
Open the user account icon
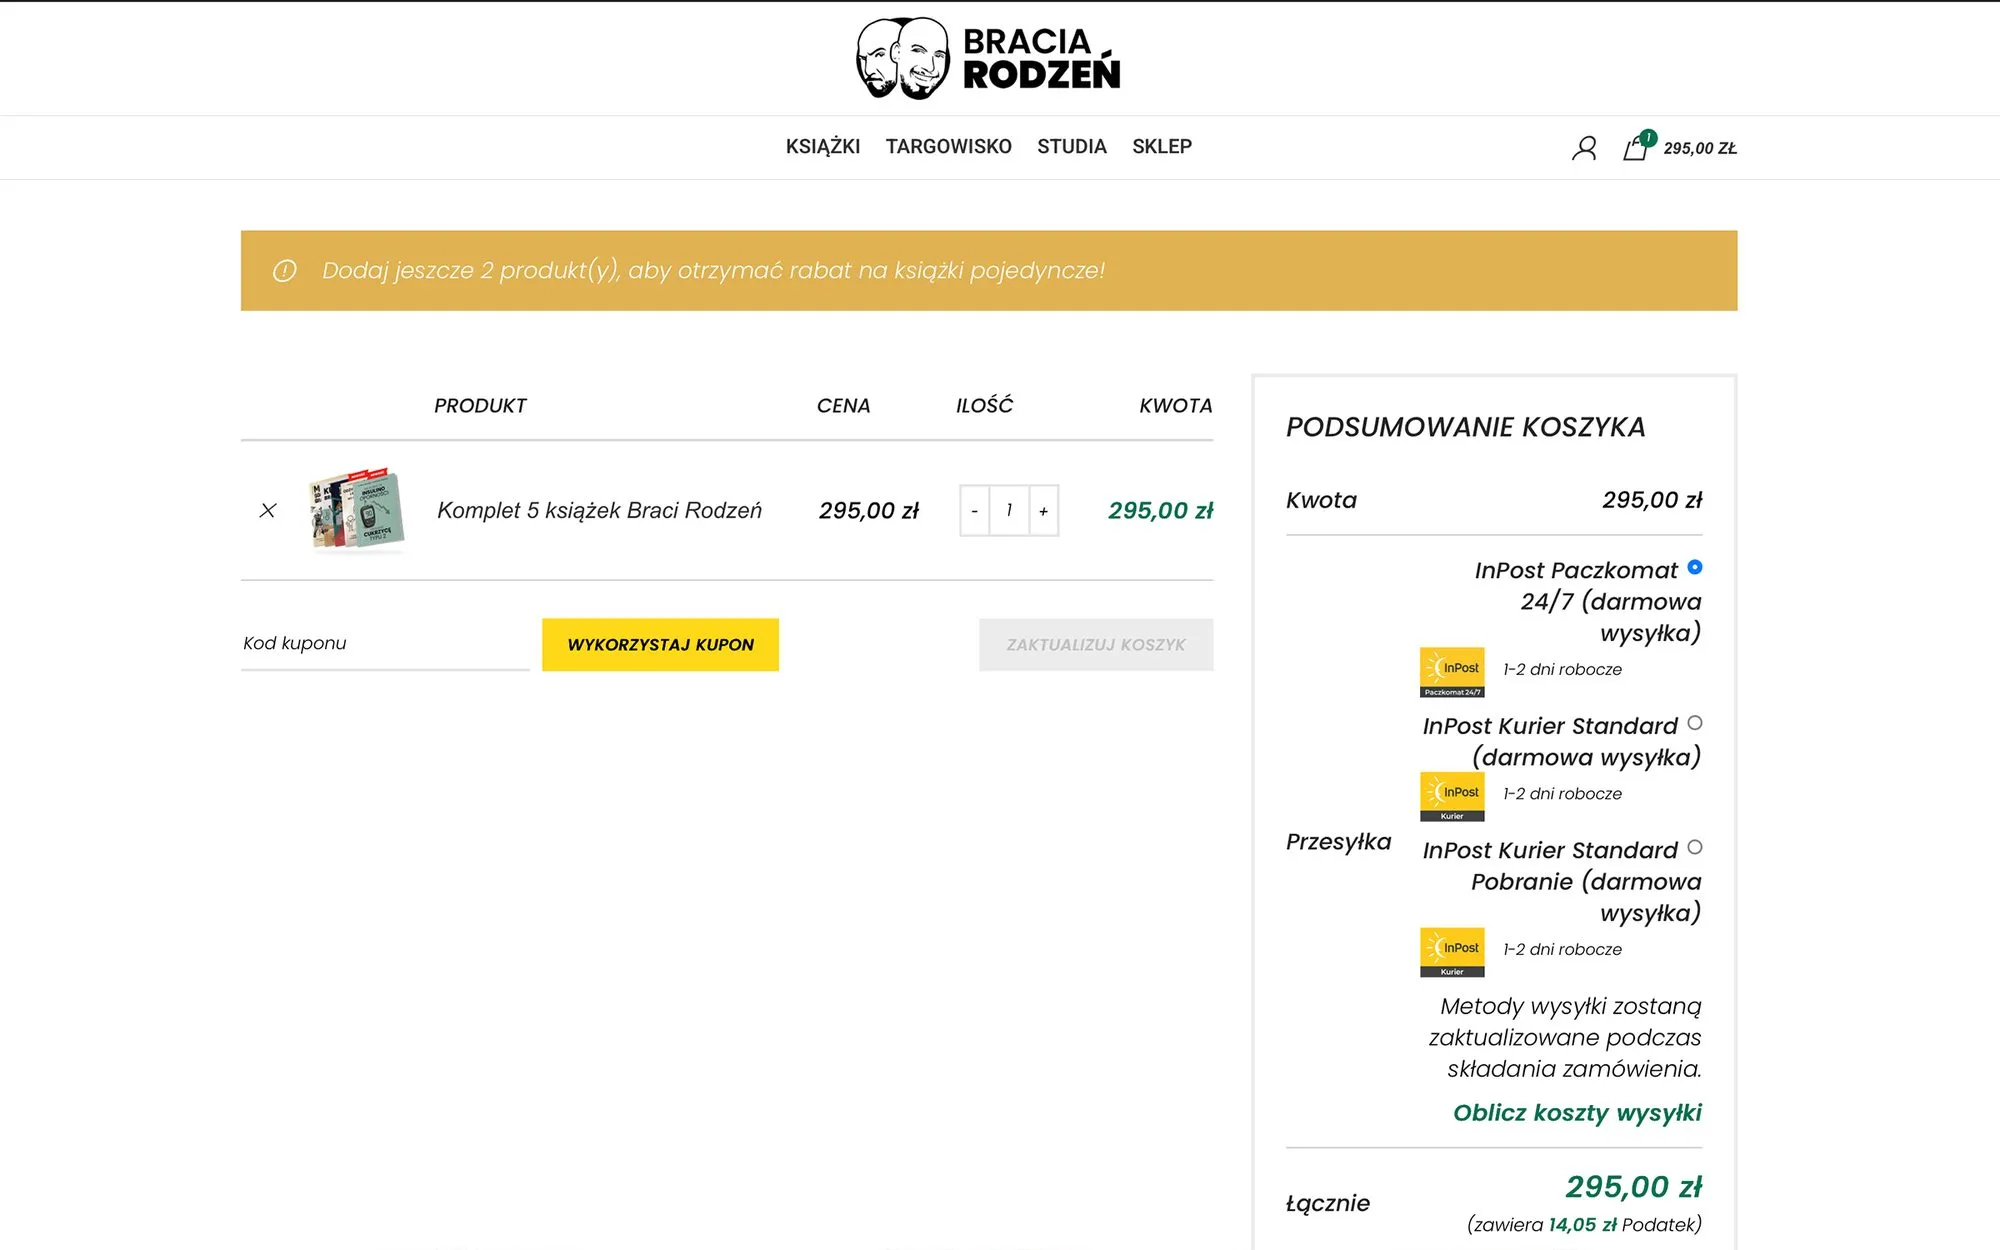point(1584,148)
